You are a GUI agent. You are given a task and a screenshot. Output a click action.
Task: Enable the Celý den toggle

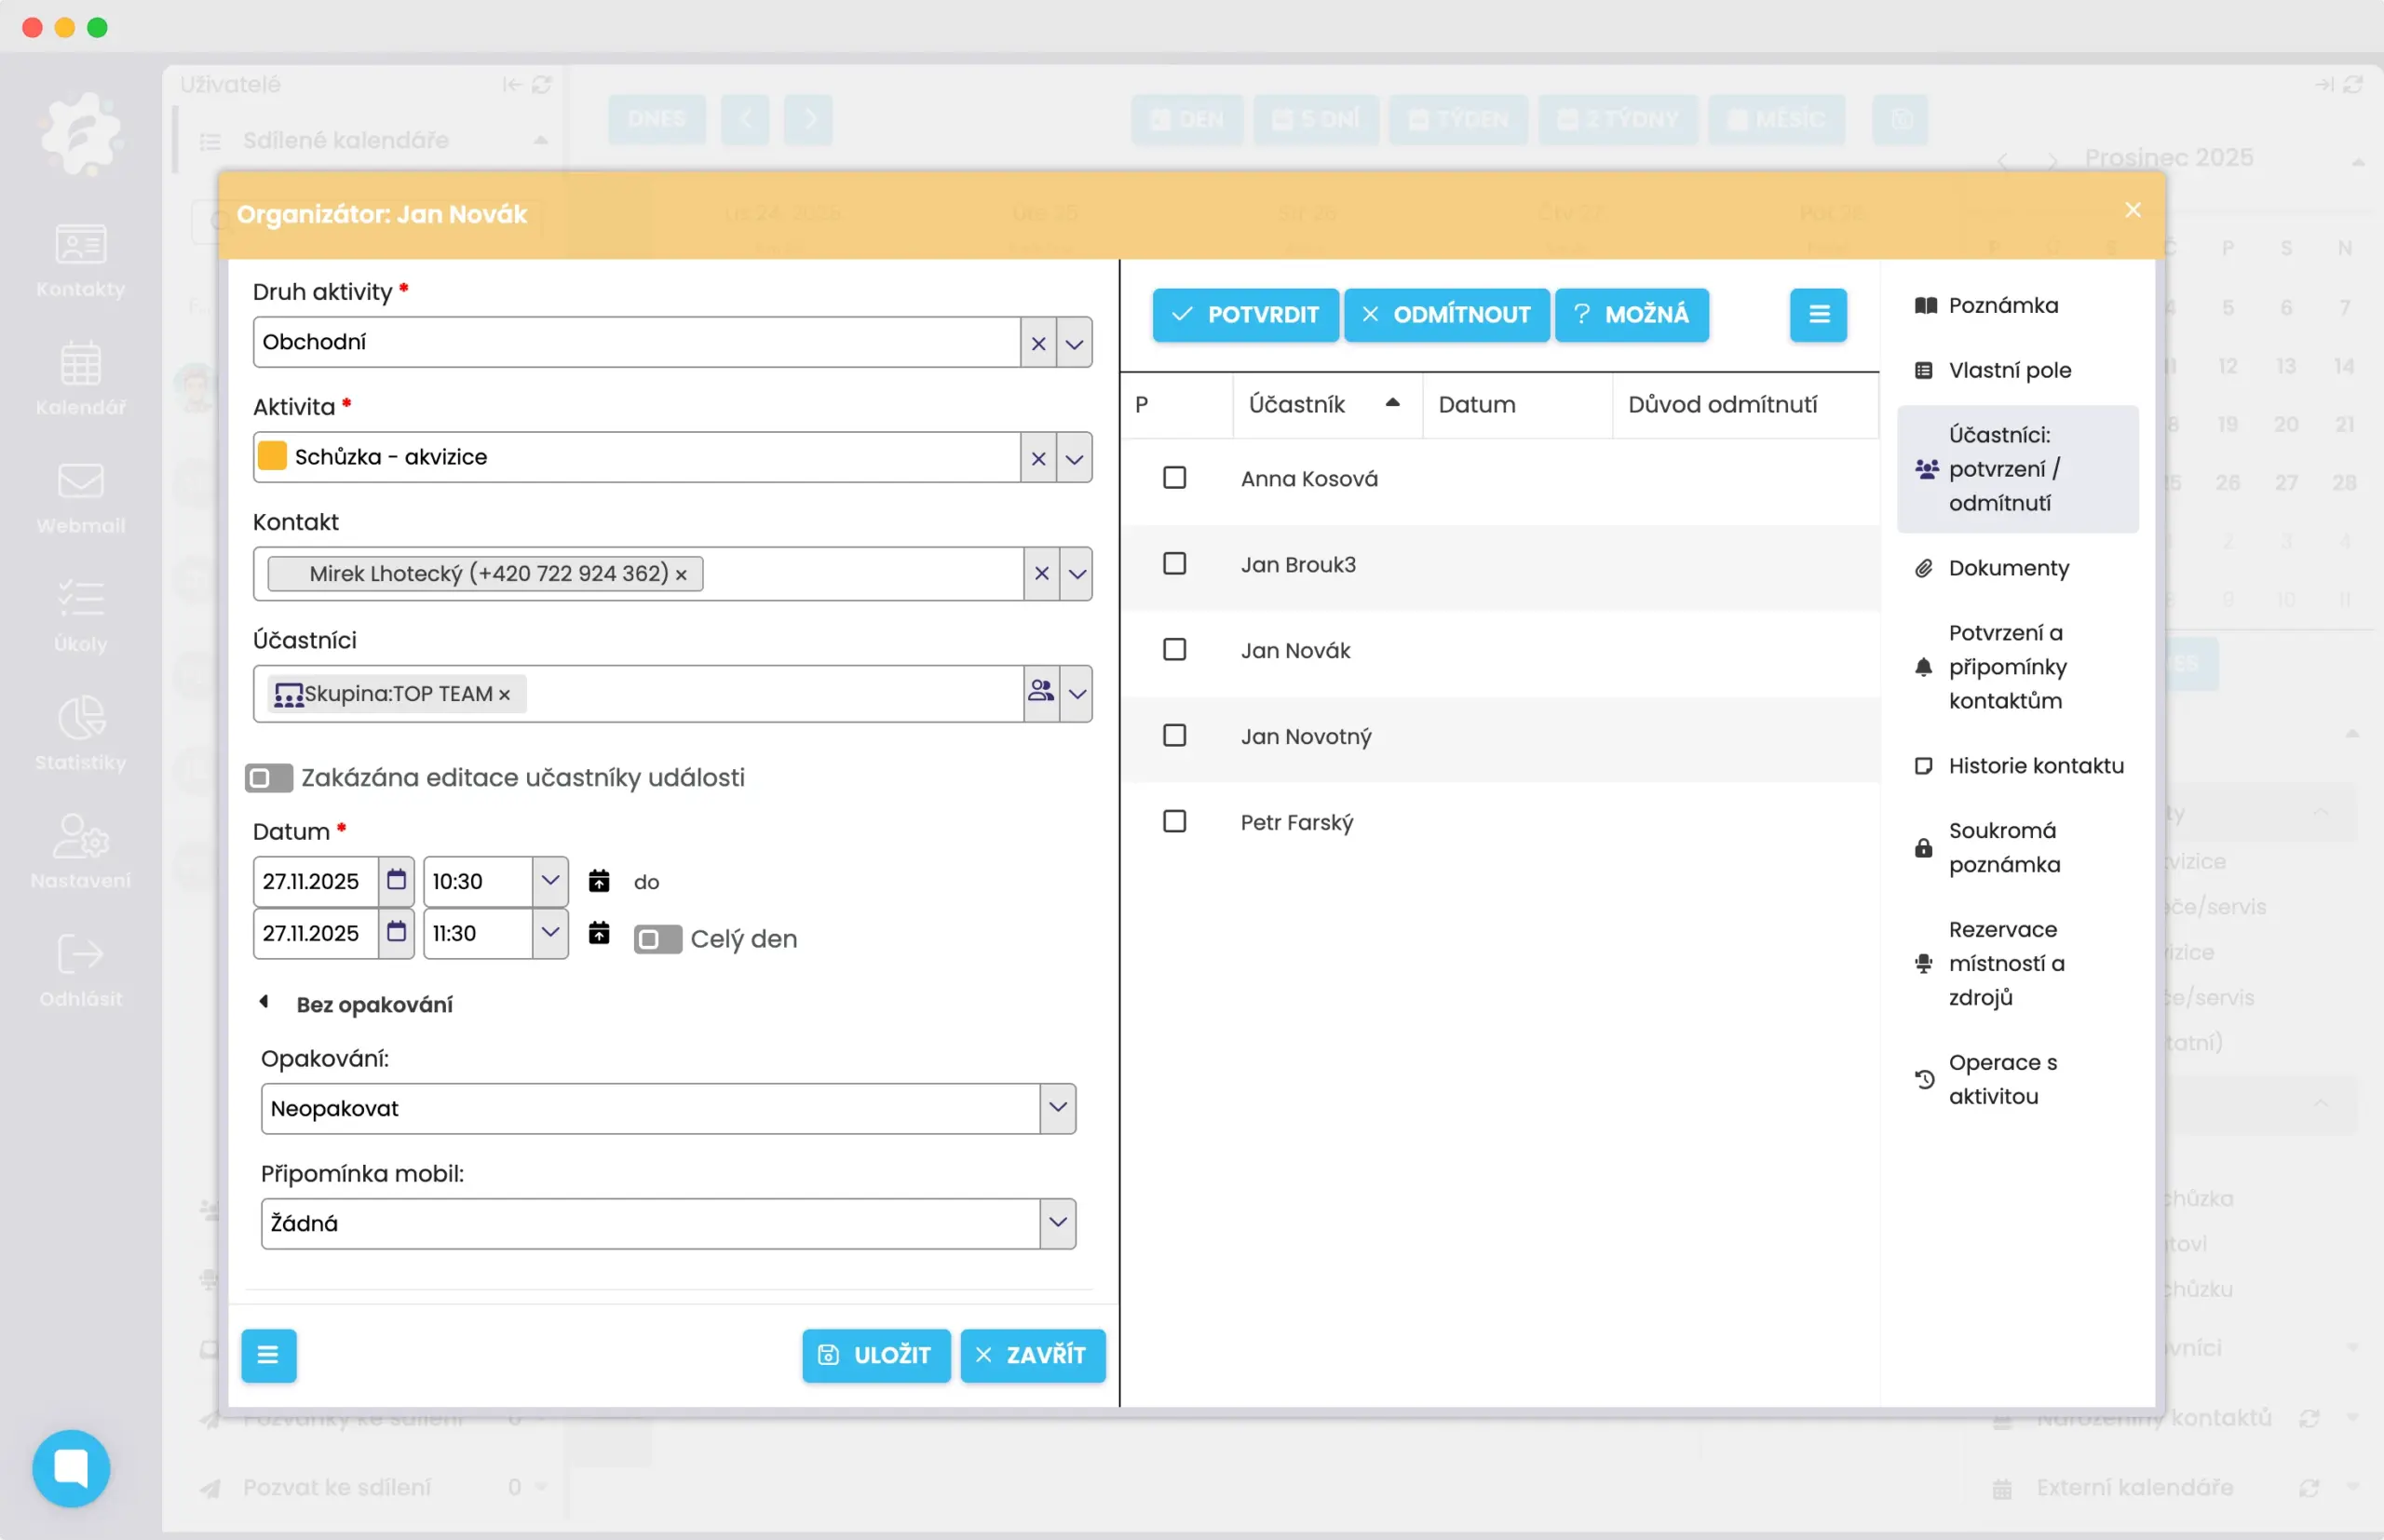point(657,939)
